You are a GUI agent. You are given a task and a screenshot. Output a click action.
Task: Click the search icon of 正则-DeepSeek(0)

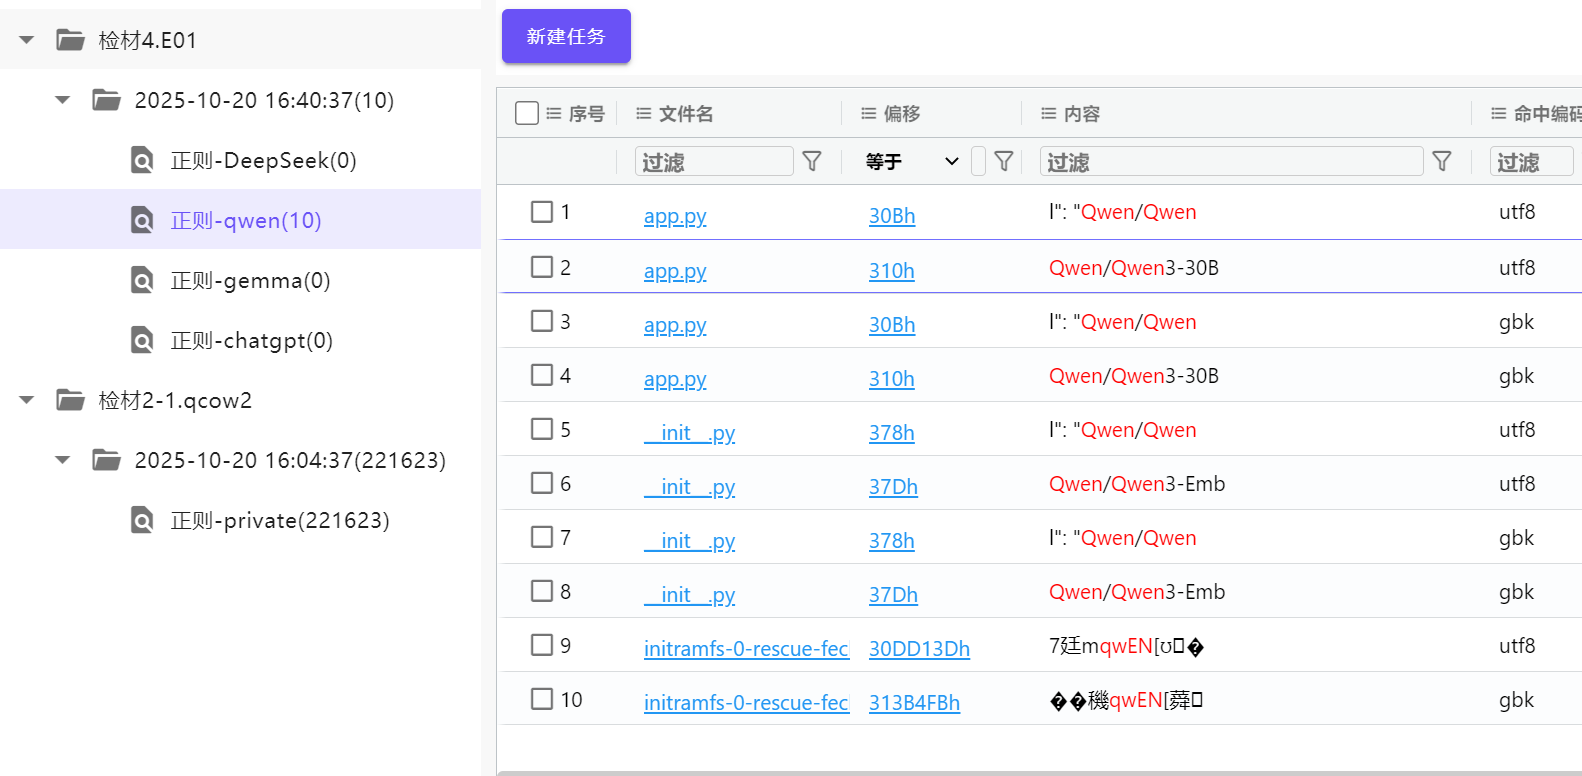click(x=143, y=160)
